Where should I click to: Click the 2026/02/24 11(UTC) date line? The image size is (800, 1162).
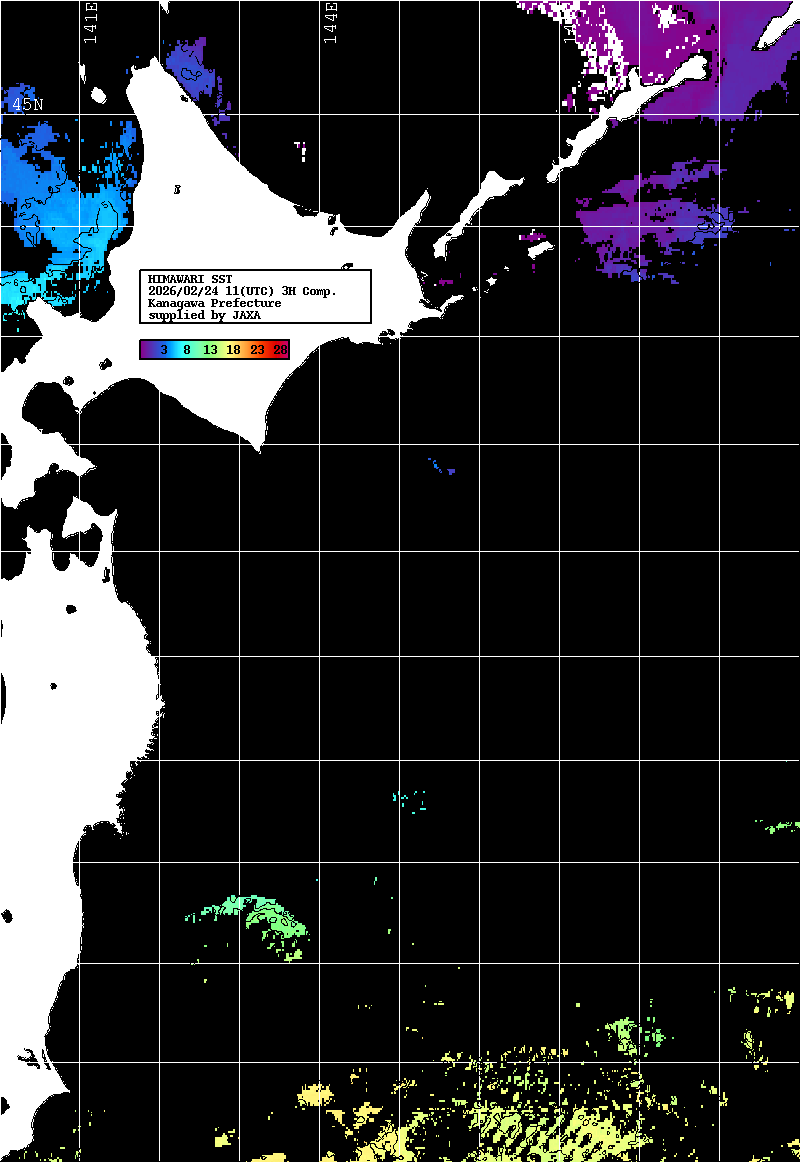[x=242, y=291]
